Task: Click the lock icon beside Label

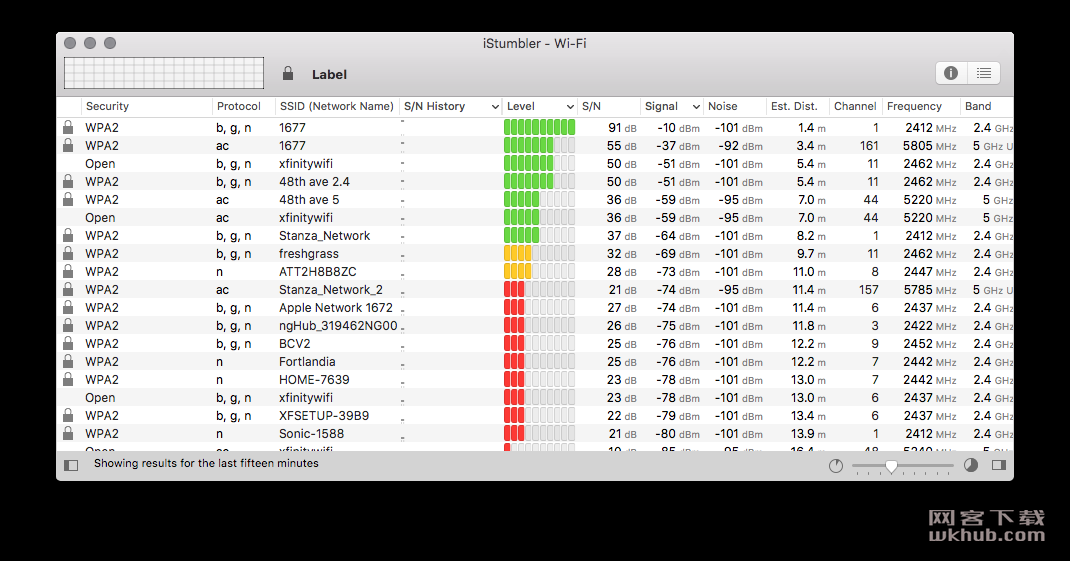Action: 288,74
